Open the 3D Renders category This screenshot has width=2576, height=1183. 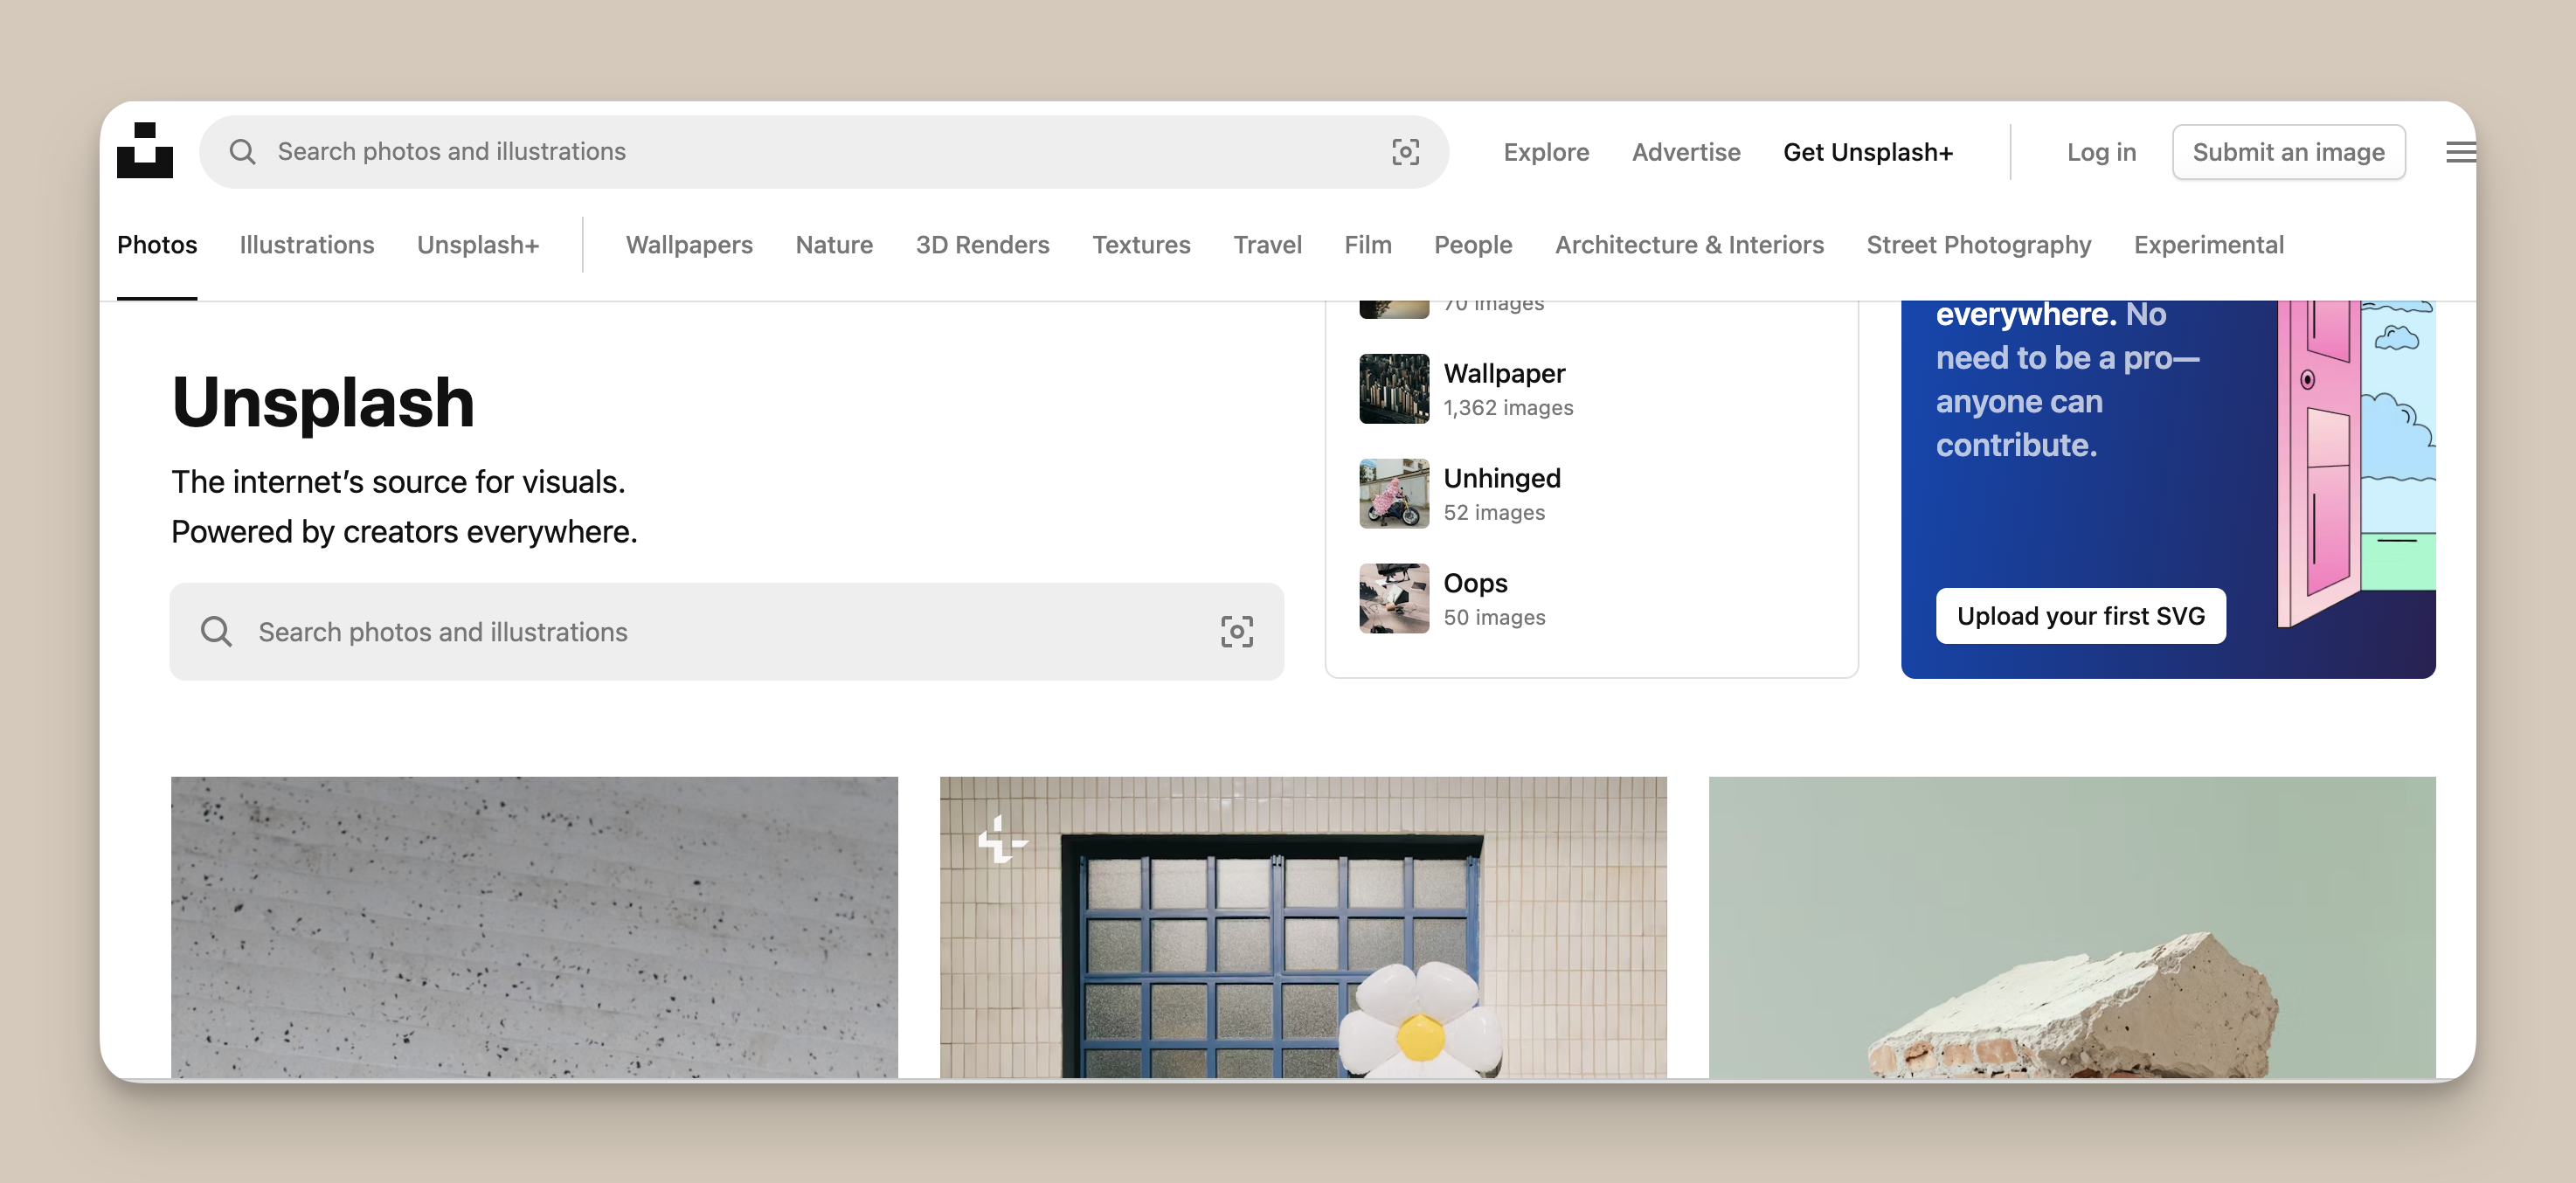point(982,245)
